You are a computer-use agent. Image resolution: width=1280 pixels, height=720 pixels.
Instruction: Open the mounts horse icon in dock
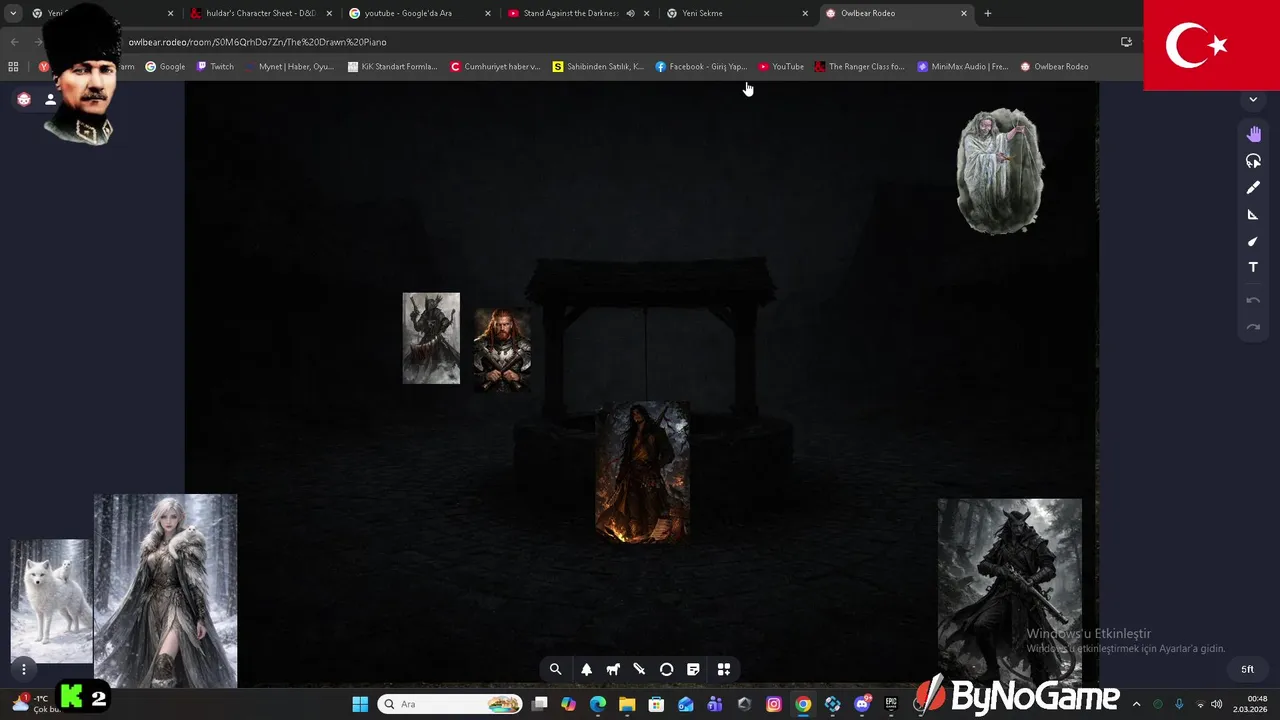pyautogui.click(x=613, y=669)
